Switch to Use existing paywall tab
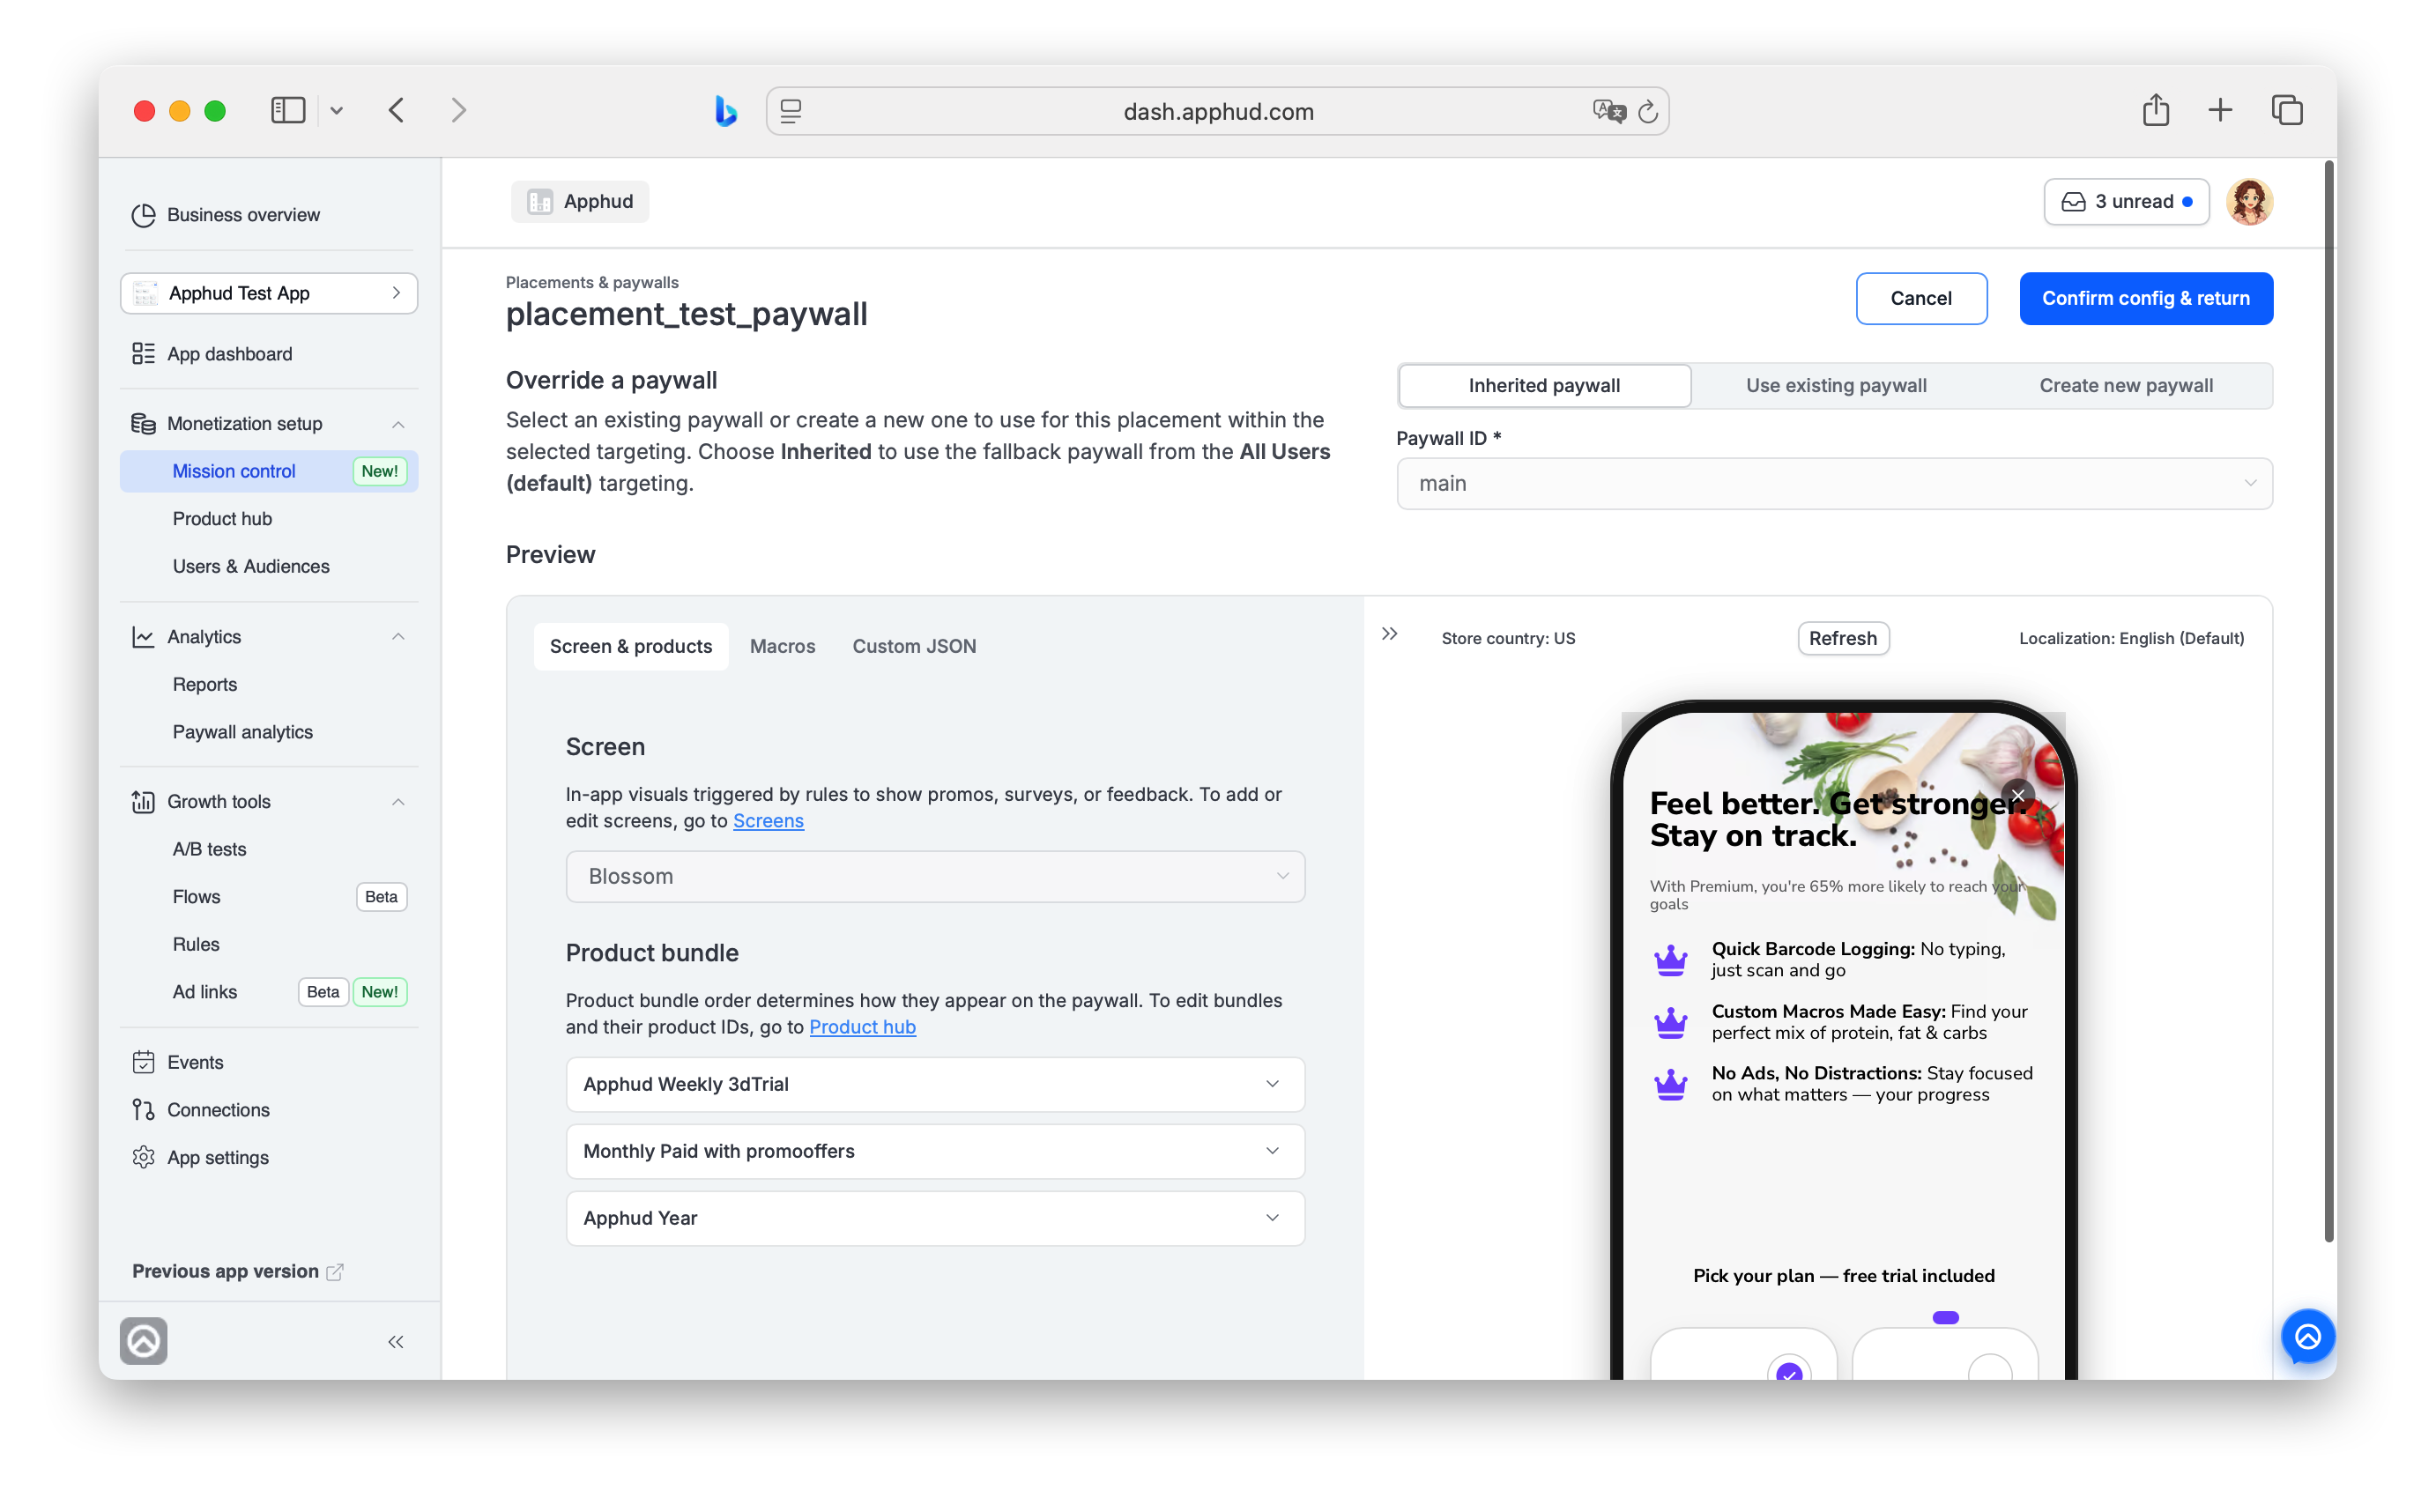The image size is (2436, 1512). pyautogui.click(x=1836, y=386)
